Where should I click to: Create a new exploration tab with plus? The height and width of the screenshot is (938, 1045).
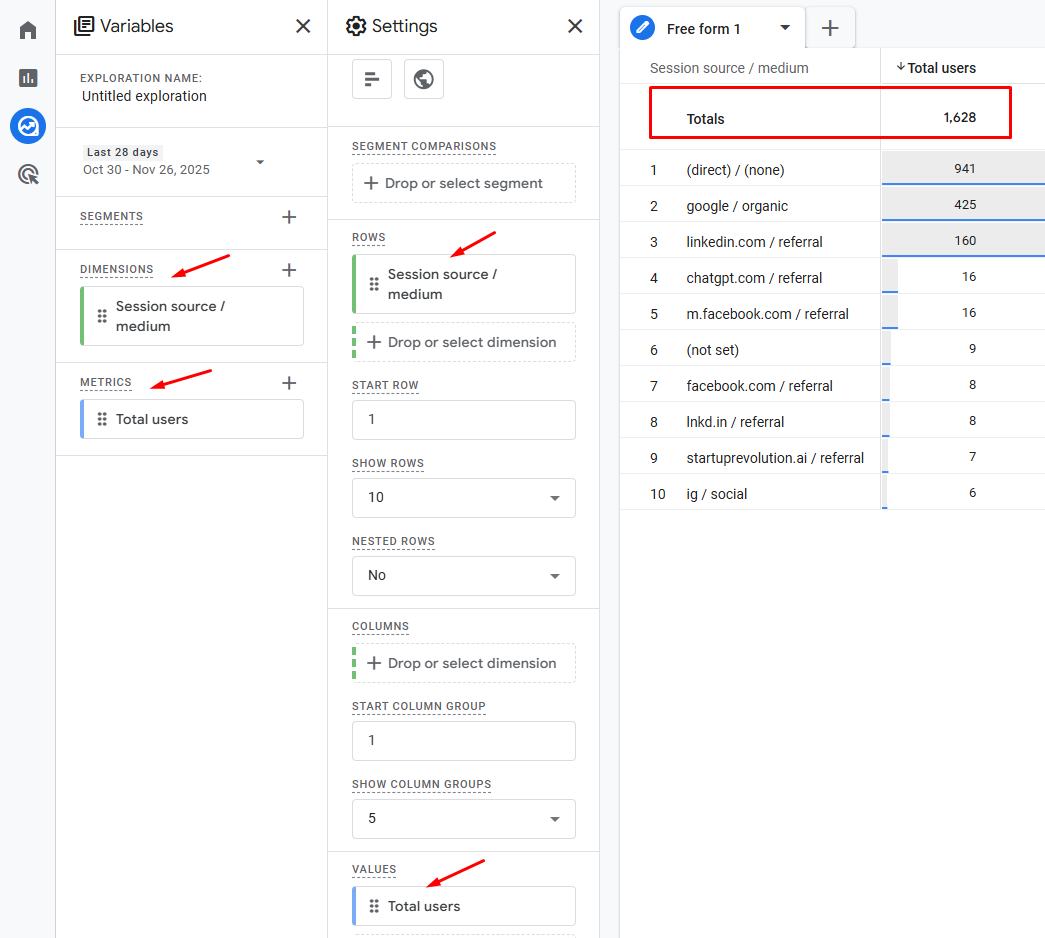pos(830,27)
